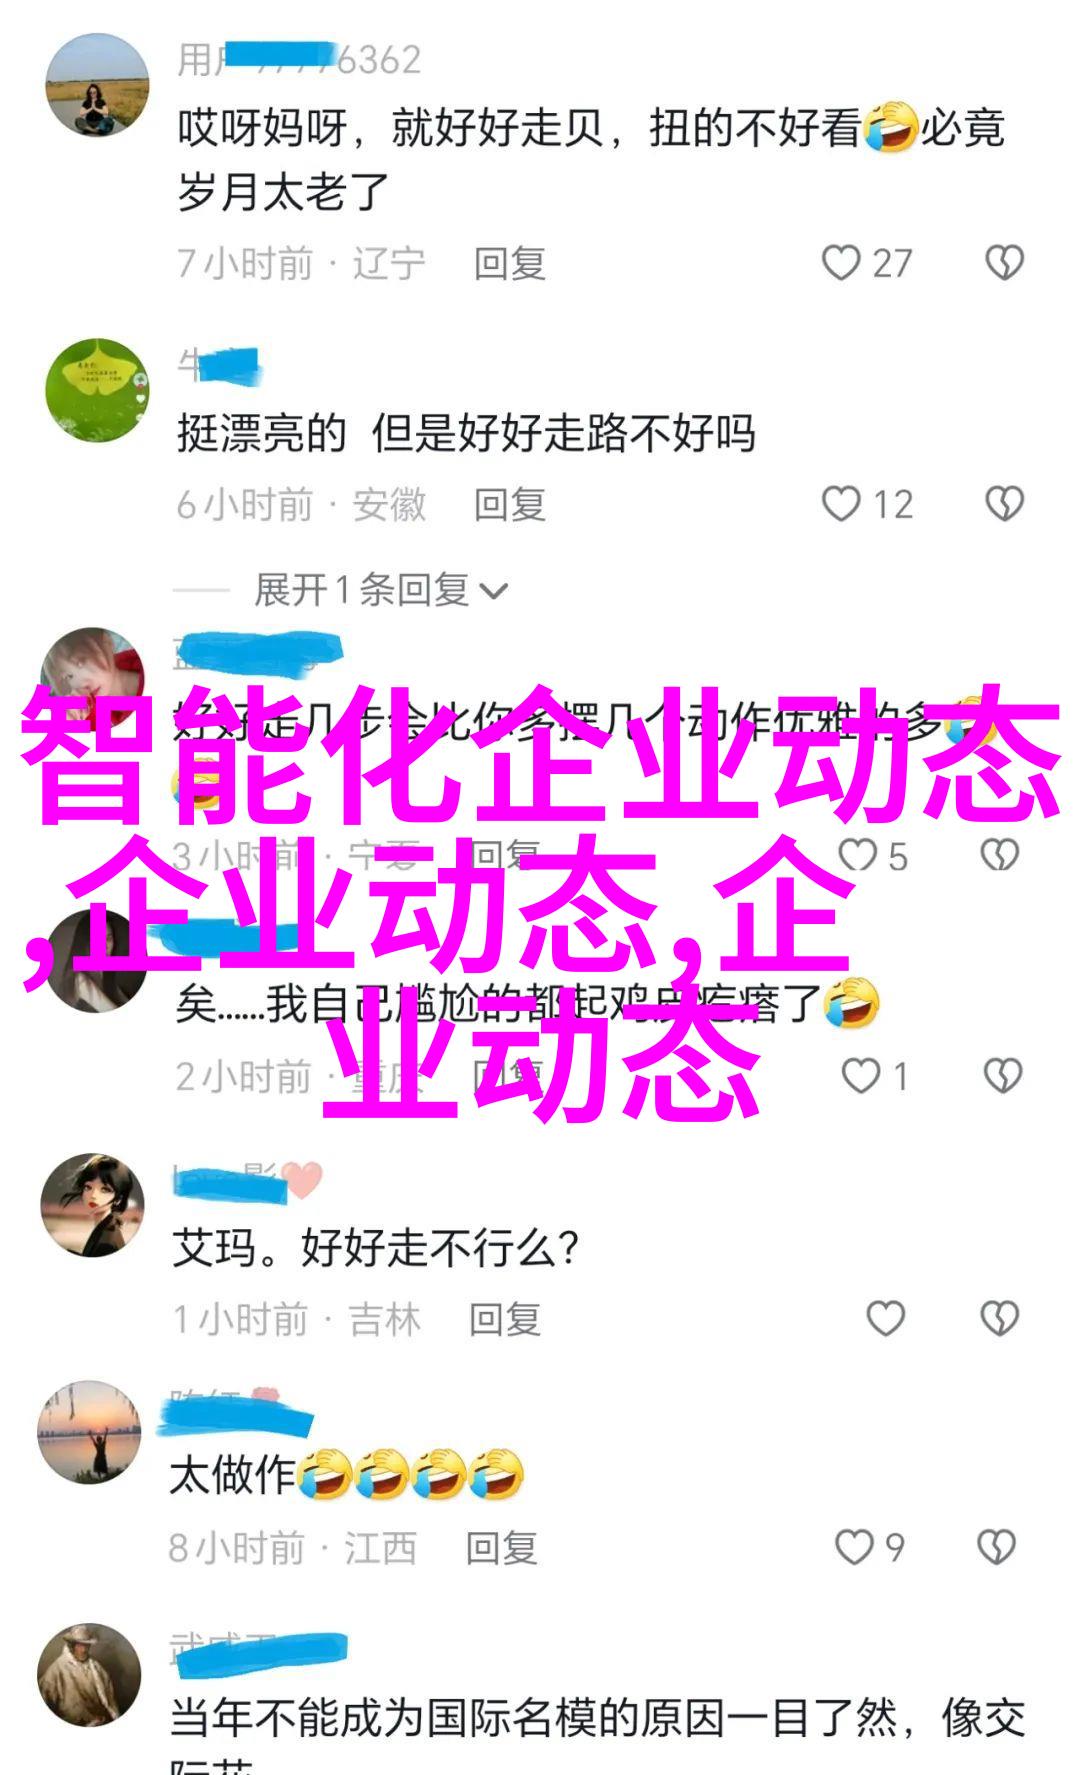This screenshot has width=1080, height=1775.
Task: Dislike the Jiangxi 太做作 comment
Action: tap(996, 1548)
